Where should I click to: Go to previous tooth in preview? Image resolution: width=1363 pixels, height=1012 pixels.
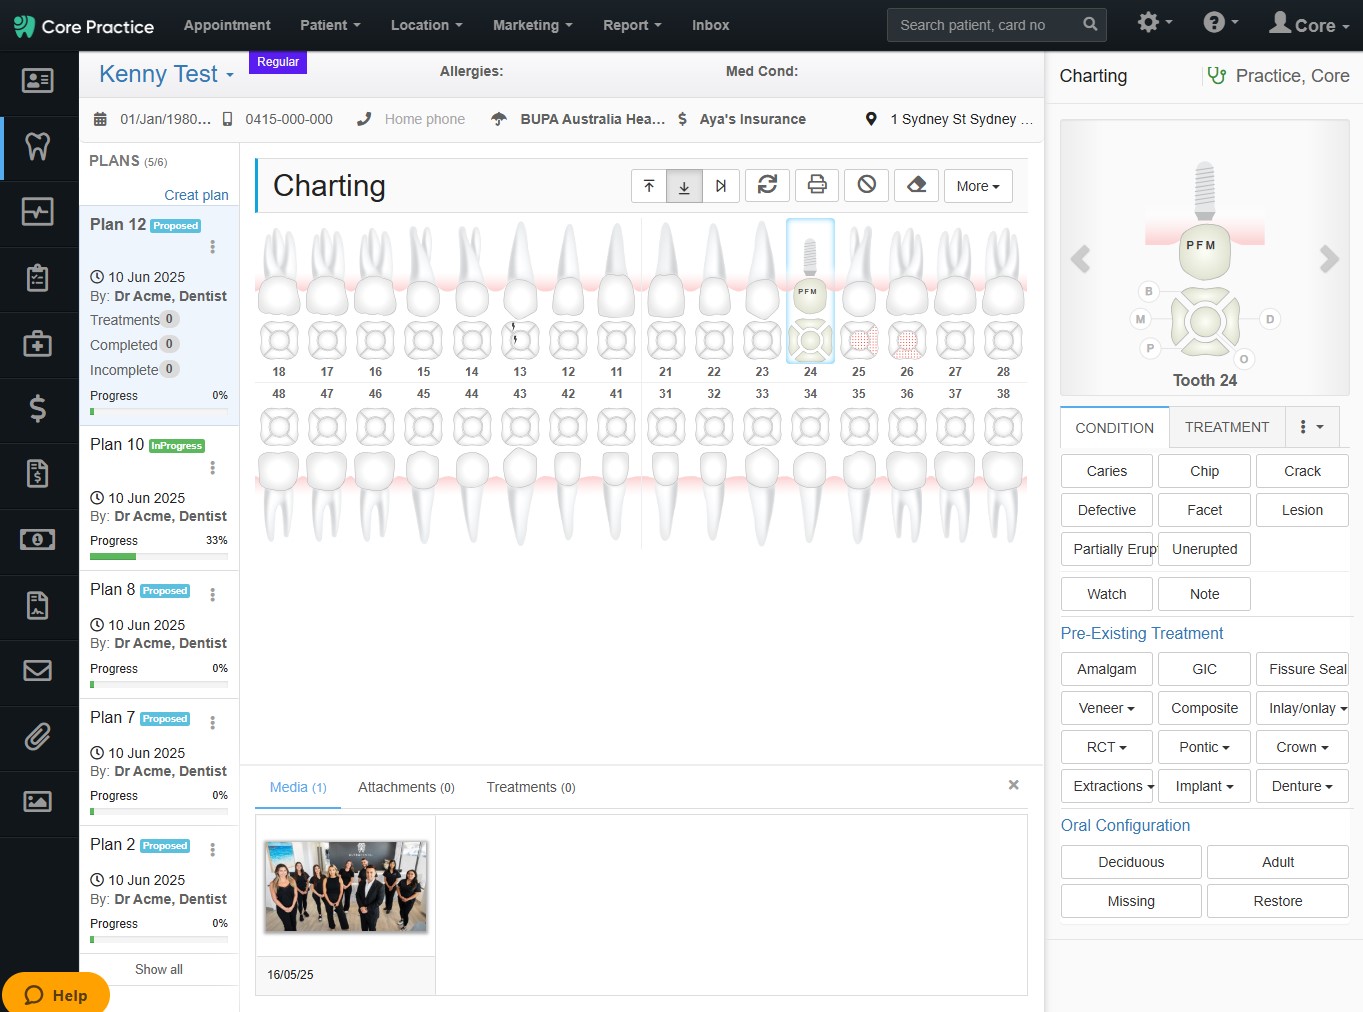point(1080,260)
